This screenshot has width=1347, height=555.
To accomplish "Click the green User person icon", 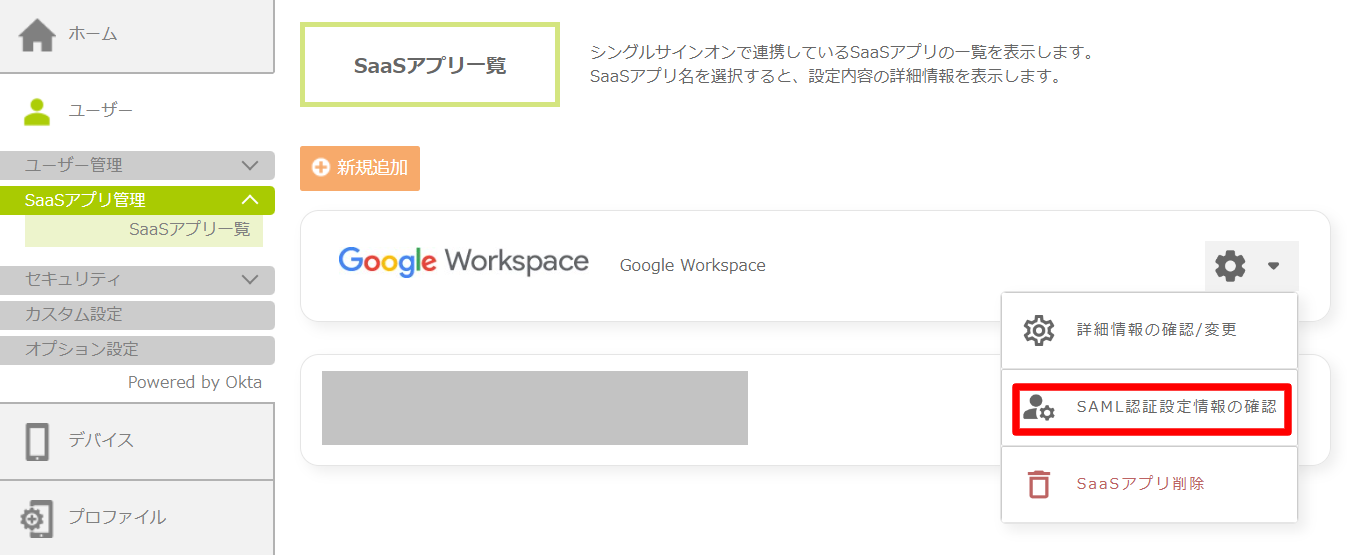I will 37,111.
